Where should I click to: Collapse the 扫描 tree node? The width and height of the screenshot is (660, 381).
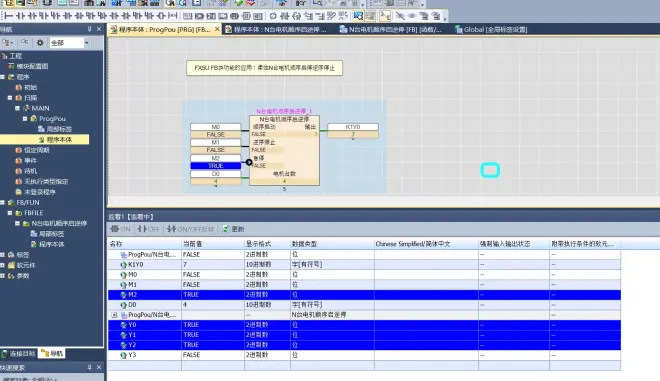point(10,97)
